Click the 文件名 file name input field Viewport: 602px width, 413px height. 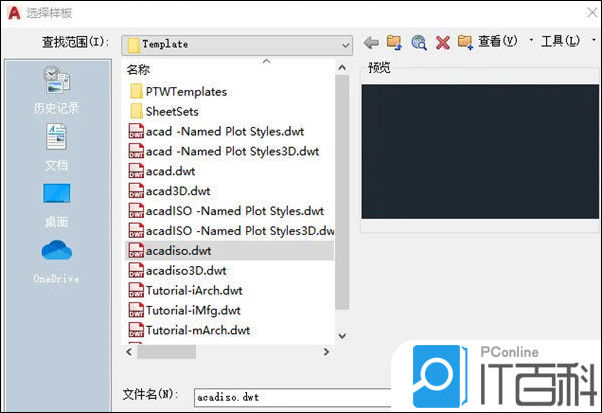293,397
